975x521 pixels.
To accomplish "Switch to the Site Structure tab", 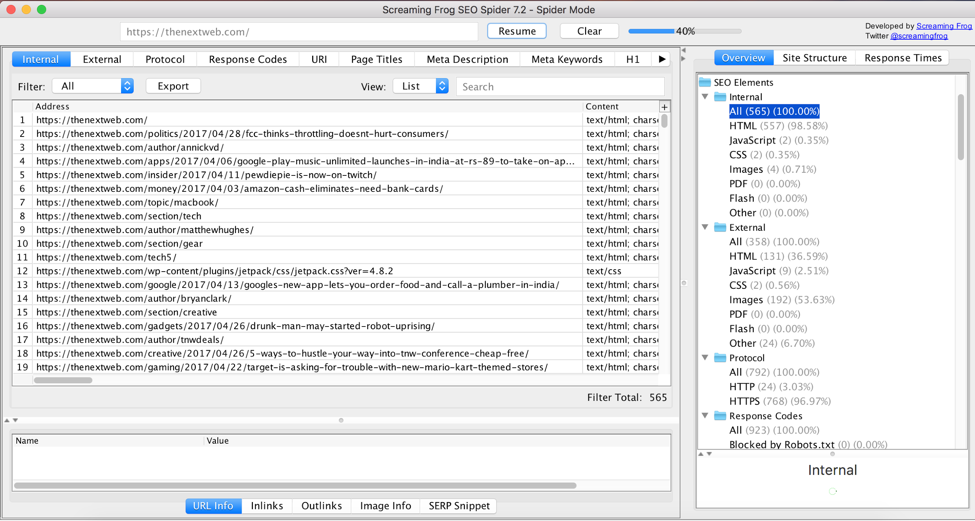I will (815, 58).
